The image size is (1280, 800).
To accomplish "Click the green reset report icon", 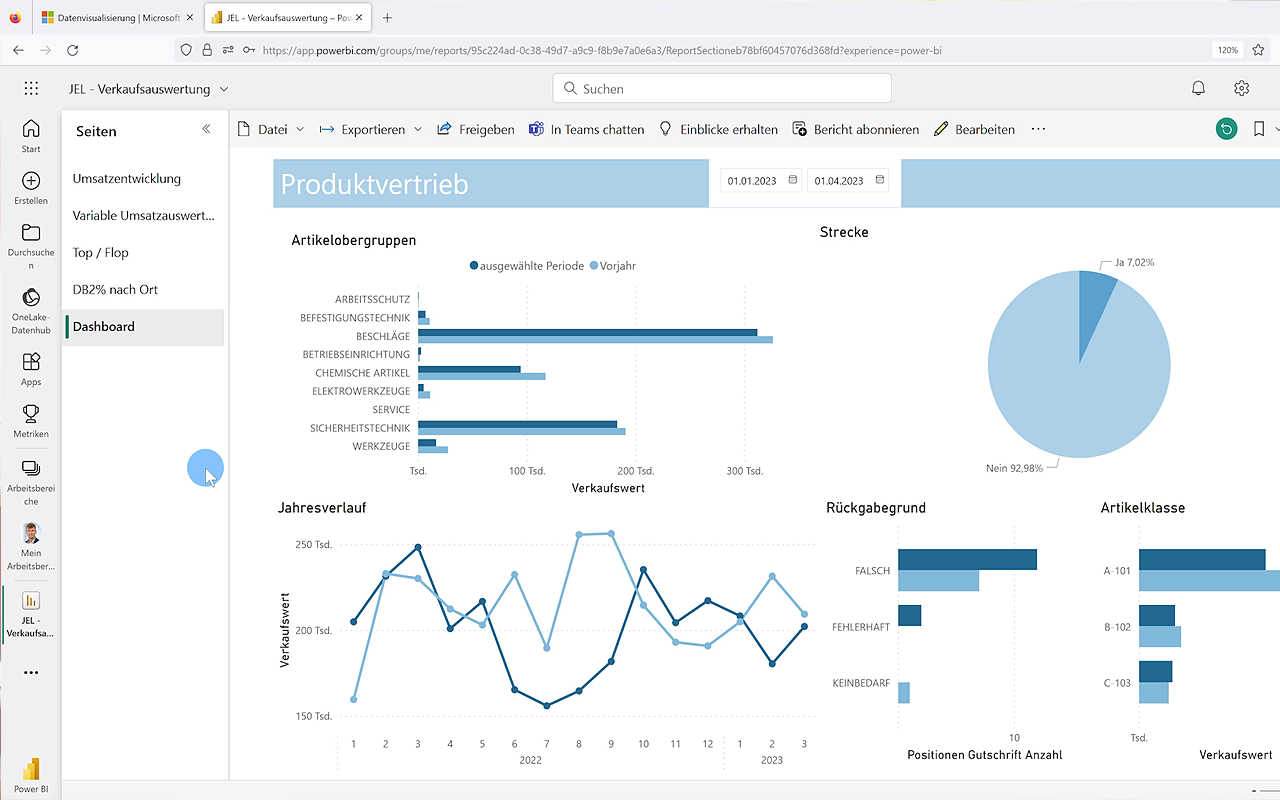I will click(1225, 129).
